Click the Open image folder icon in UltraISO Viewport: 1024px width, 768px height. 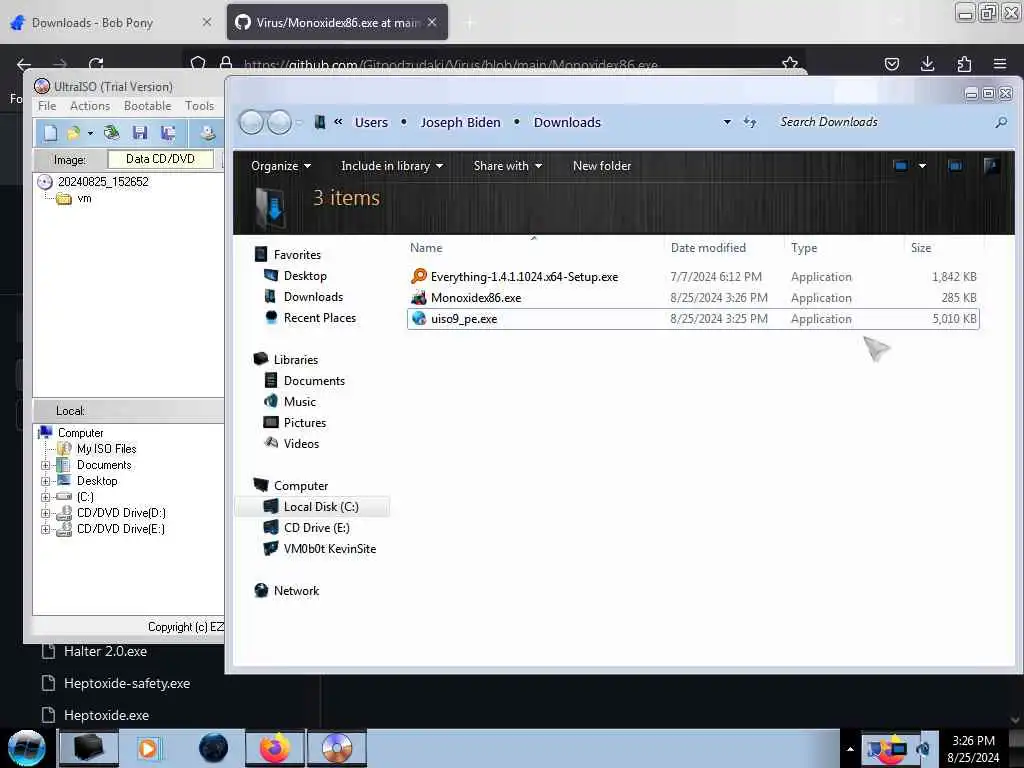(73, 133)
